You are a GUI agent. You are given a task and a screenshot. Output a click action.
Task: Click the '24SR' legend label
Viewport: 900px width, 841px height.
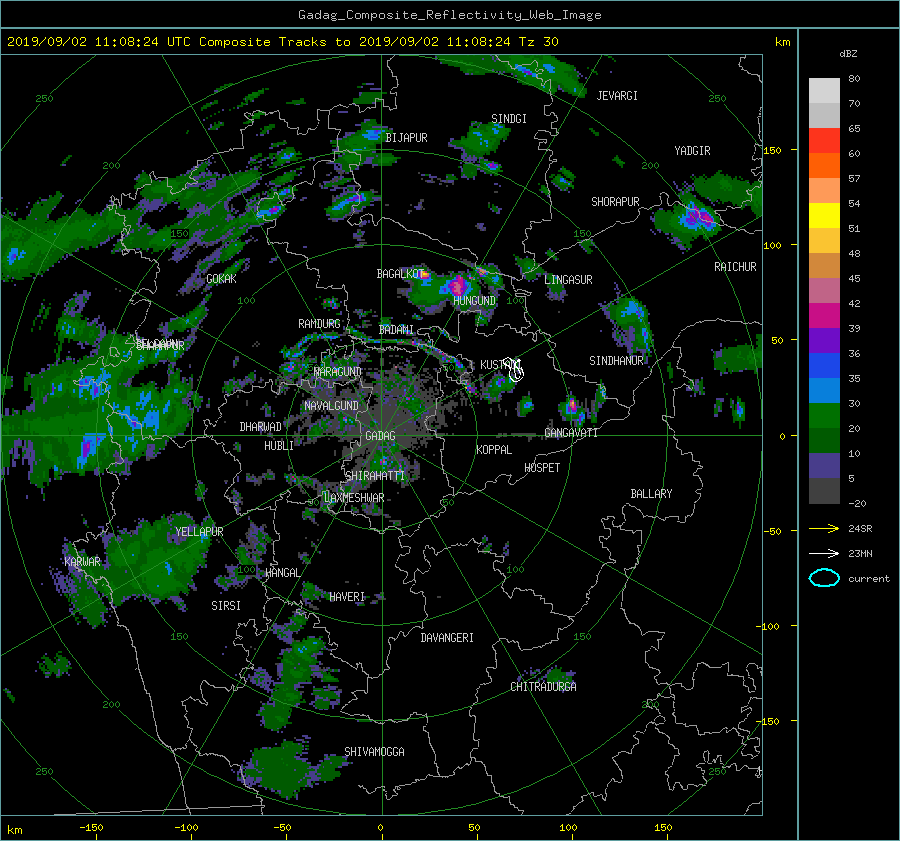[x=860, y=528]
